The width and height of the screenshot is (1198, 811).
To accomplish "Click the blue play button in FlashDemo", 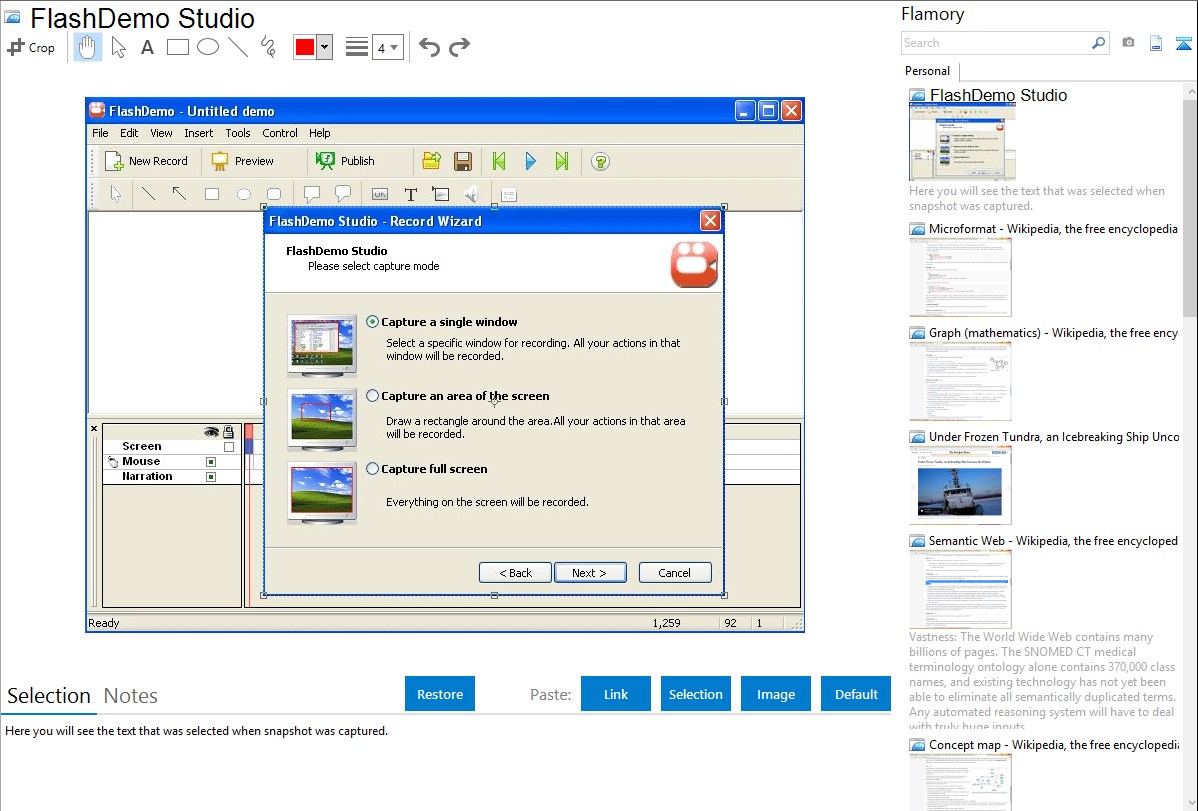I will pyautogui.click(x=531, y=161).
